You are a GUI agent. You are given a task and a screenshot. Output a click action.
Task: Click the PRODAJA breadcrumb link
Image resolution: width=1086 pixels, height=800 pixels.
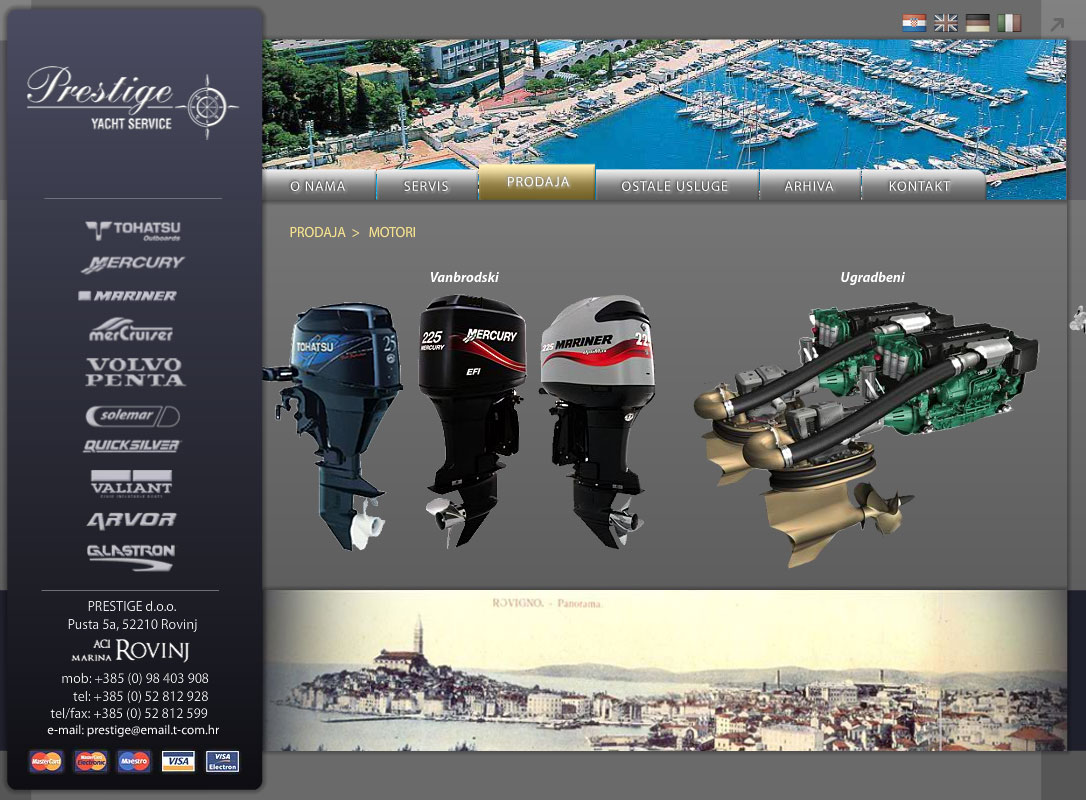(317, 232)
